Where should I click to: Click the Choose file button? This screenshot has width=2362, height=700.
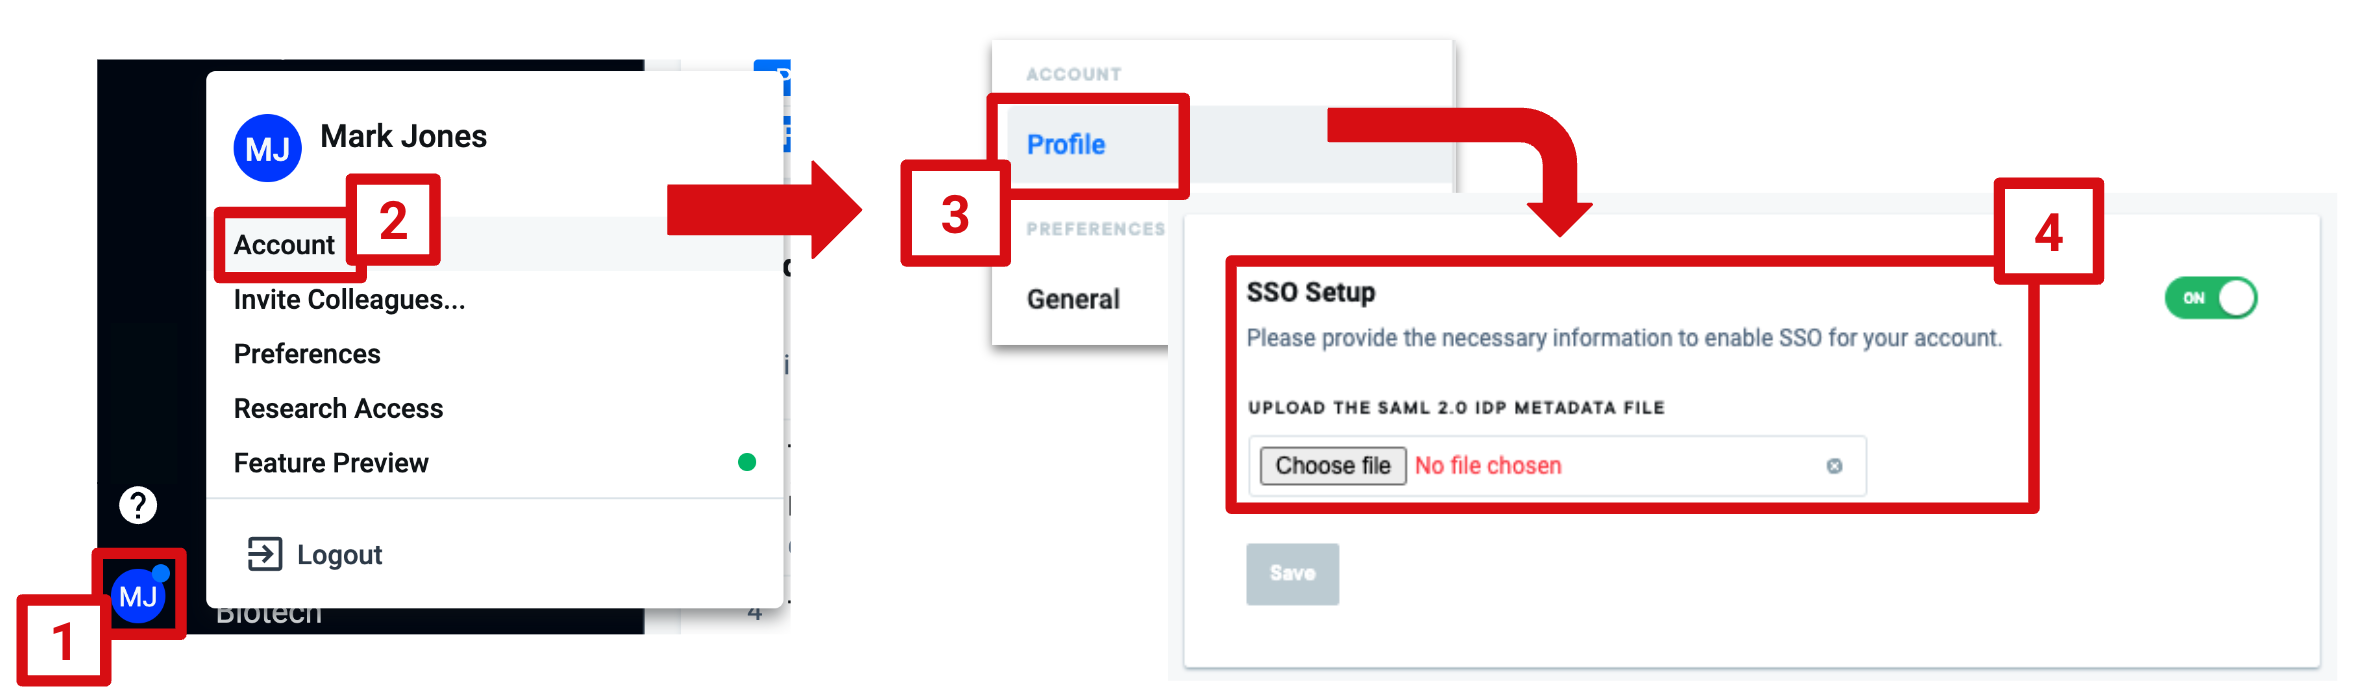(x=1332, y=465)
